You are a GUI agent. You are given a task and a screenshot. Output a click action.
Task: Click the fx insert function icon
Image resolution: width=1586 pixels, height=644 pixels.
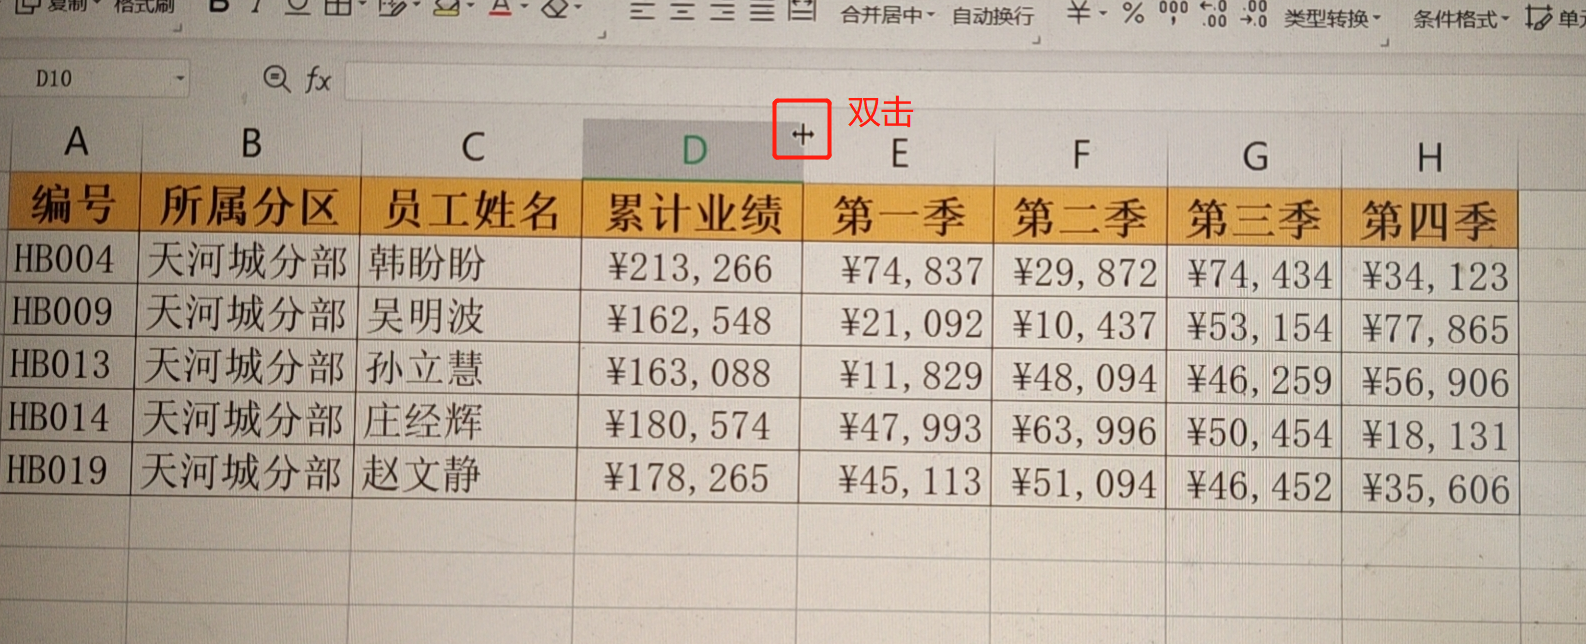coord(318,79)
